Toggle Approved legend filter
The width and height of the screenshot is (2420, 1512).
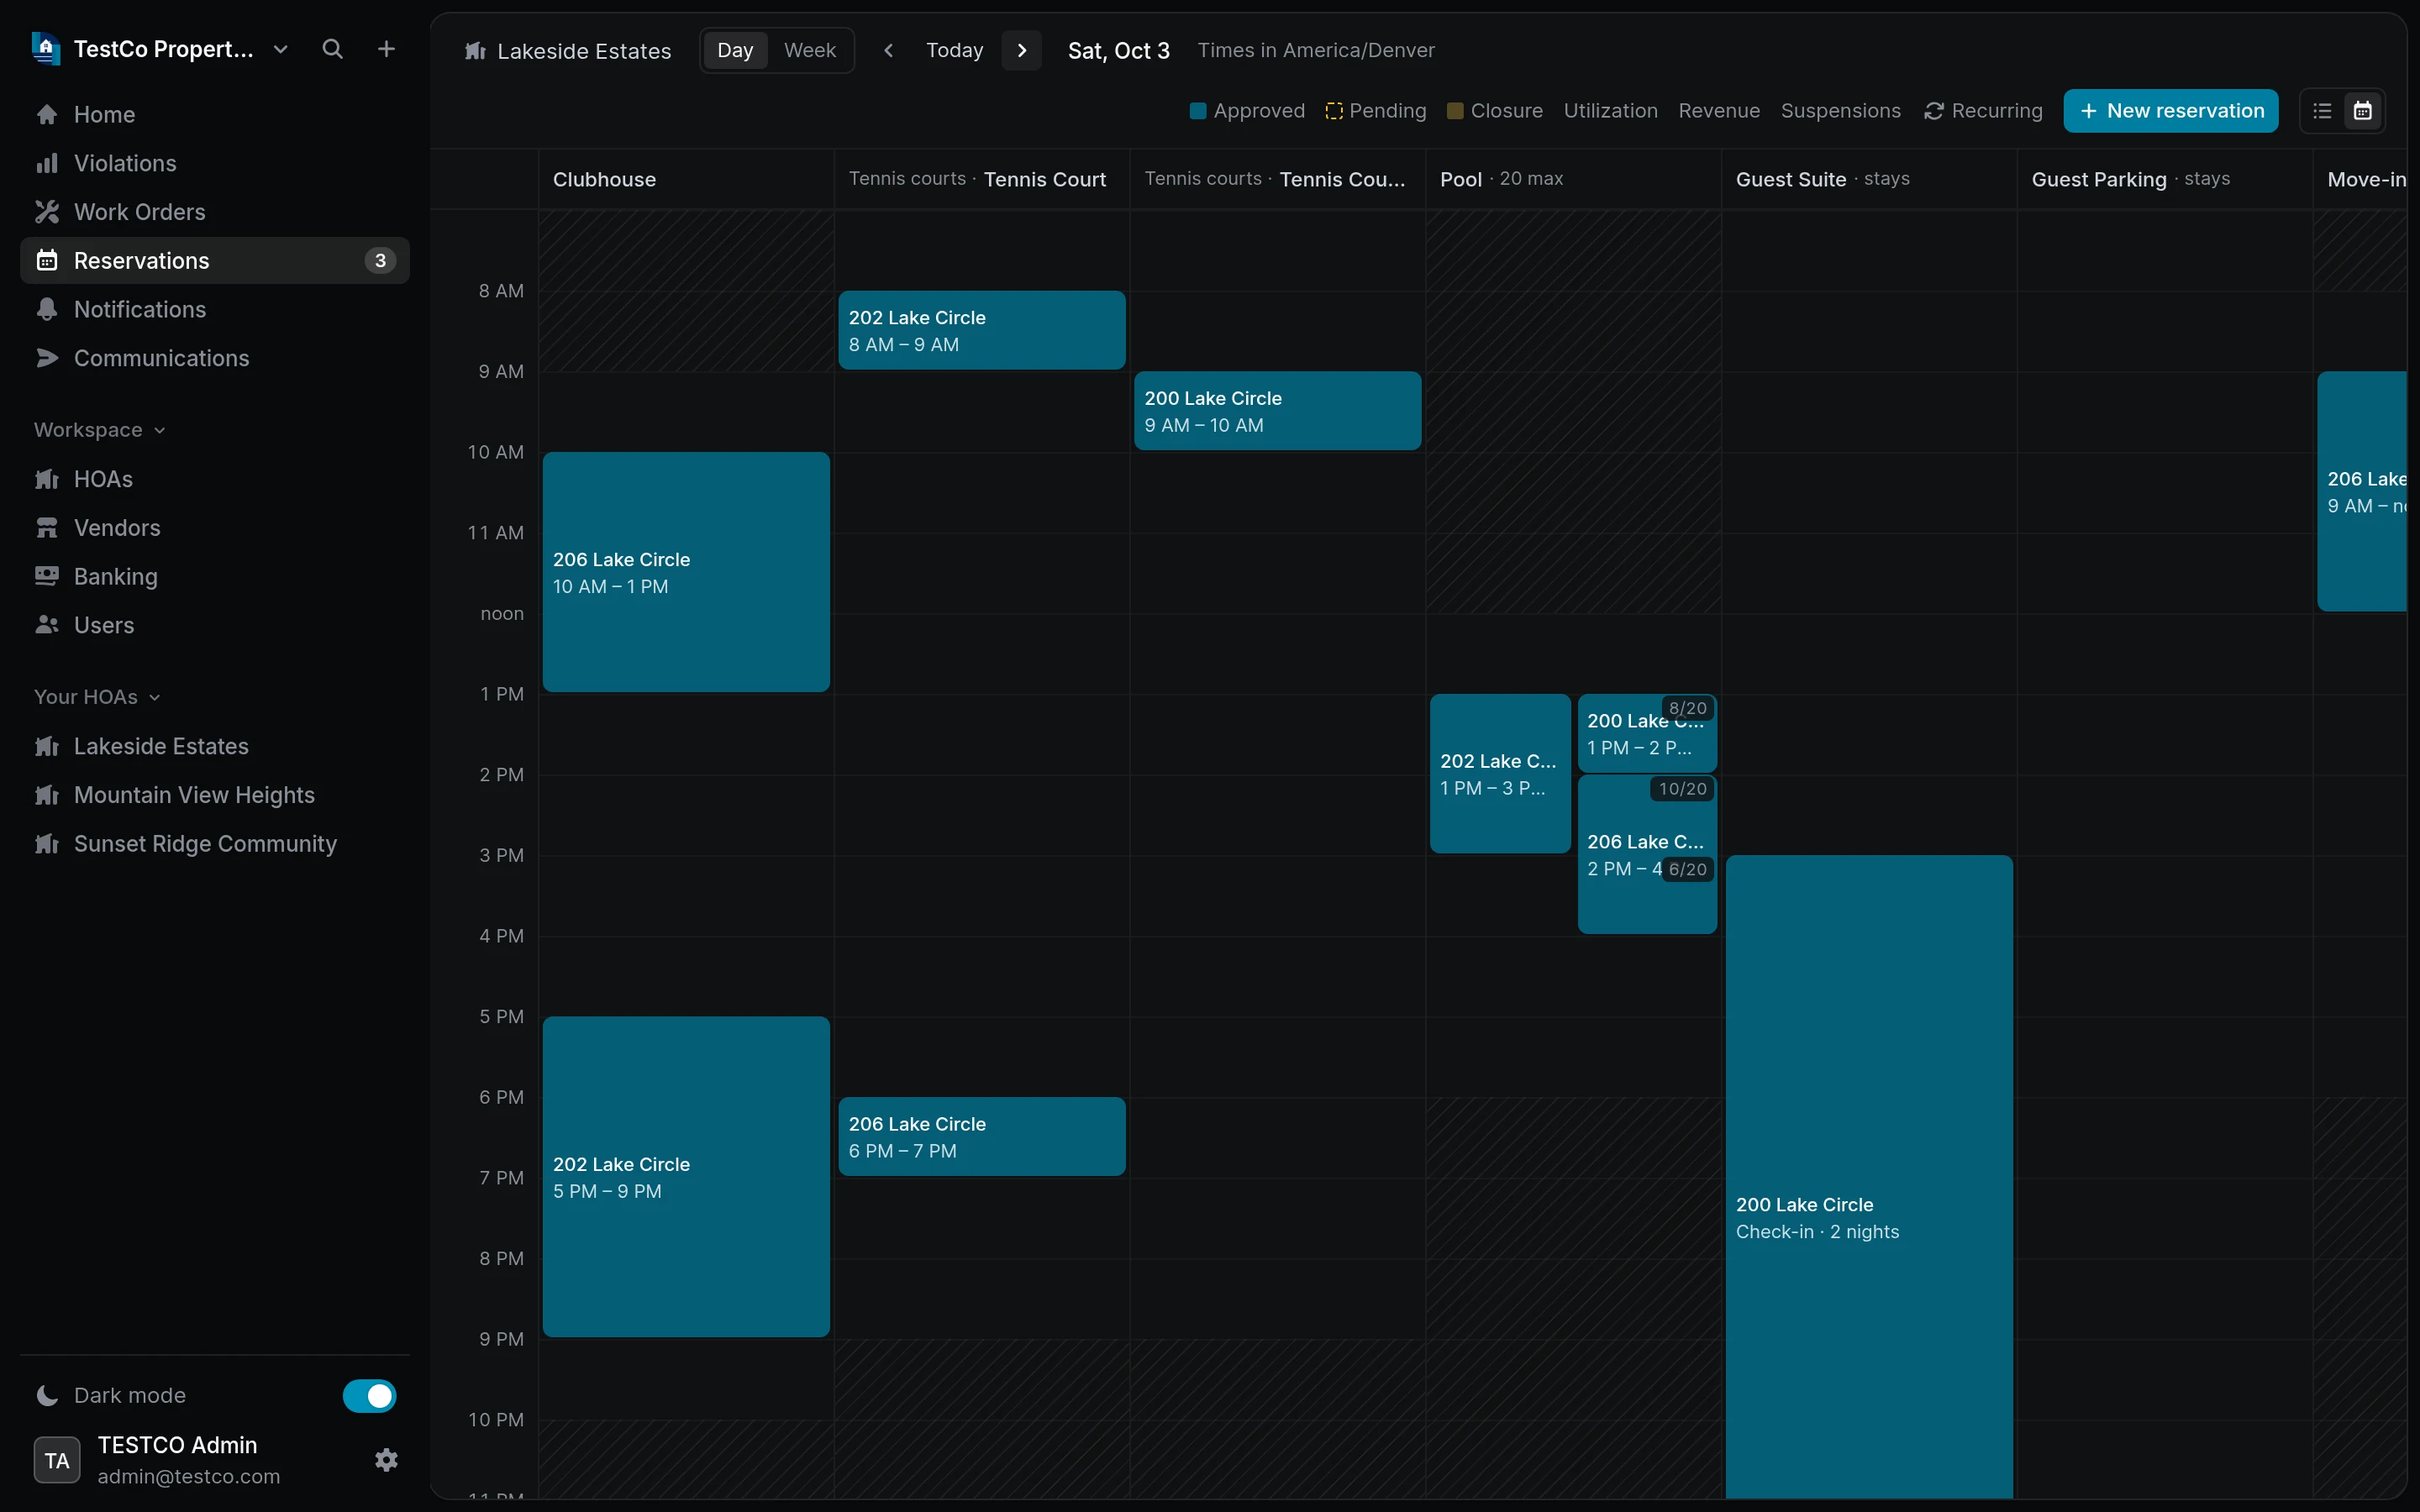pos(1247,111)
